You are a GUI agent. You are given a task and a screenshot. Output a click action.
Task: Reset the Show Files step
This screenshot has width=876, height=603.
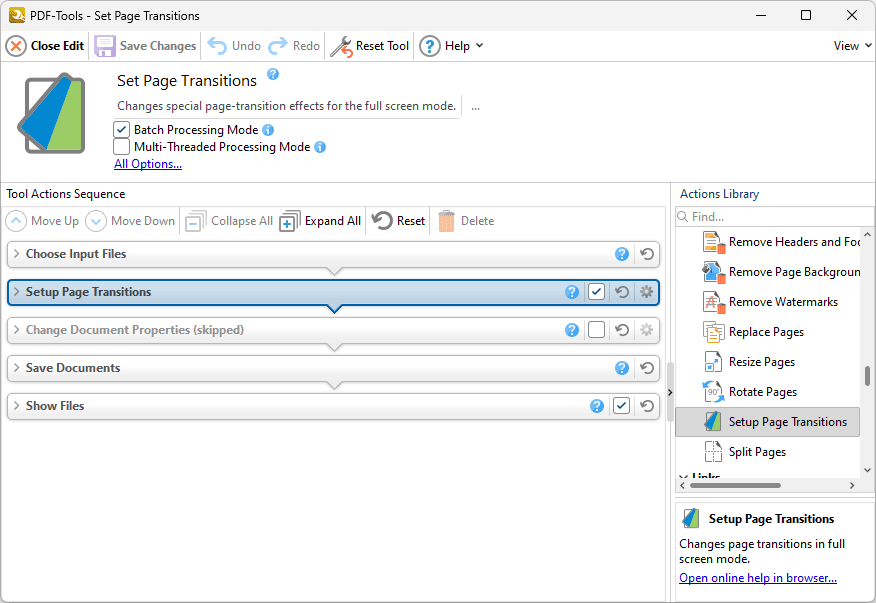point(647,406)
